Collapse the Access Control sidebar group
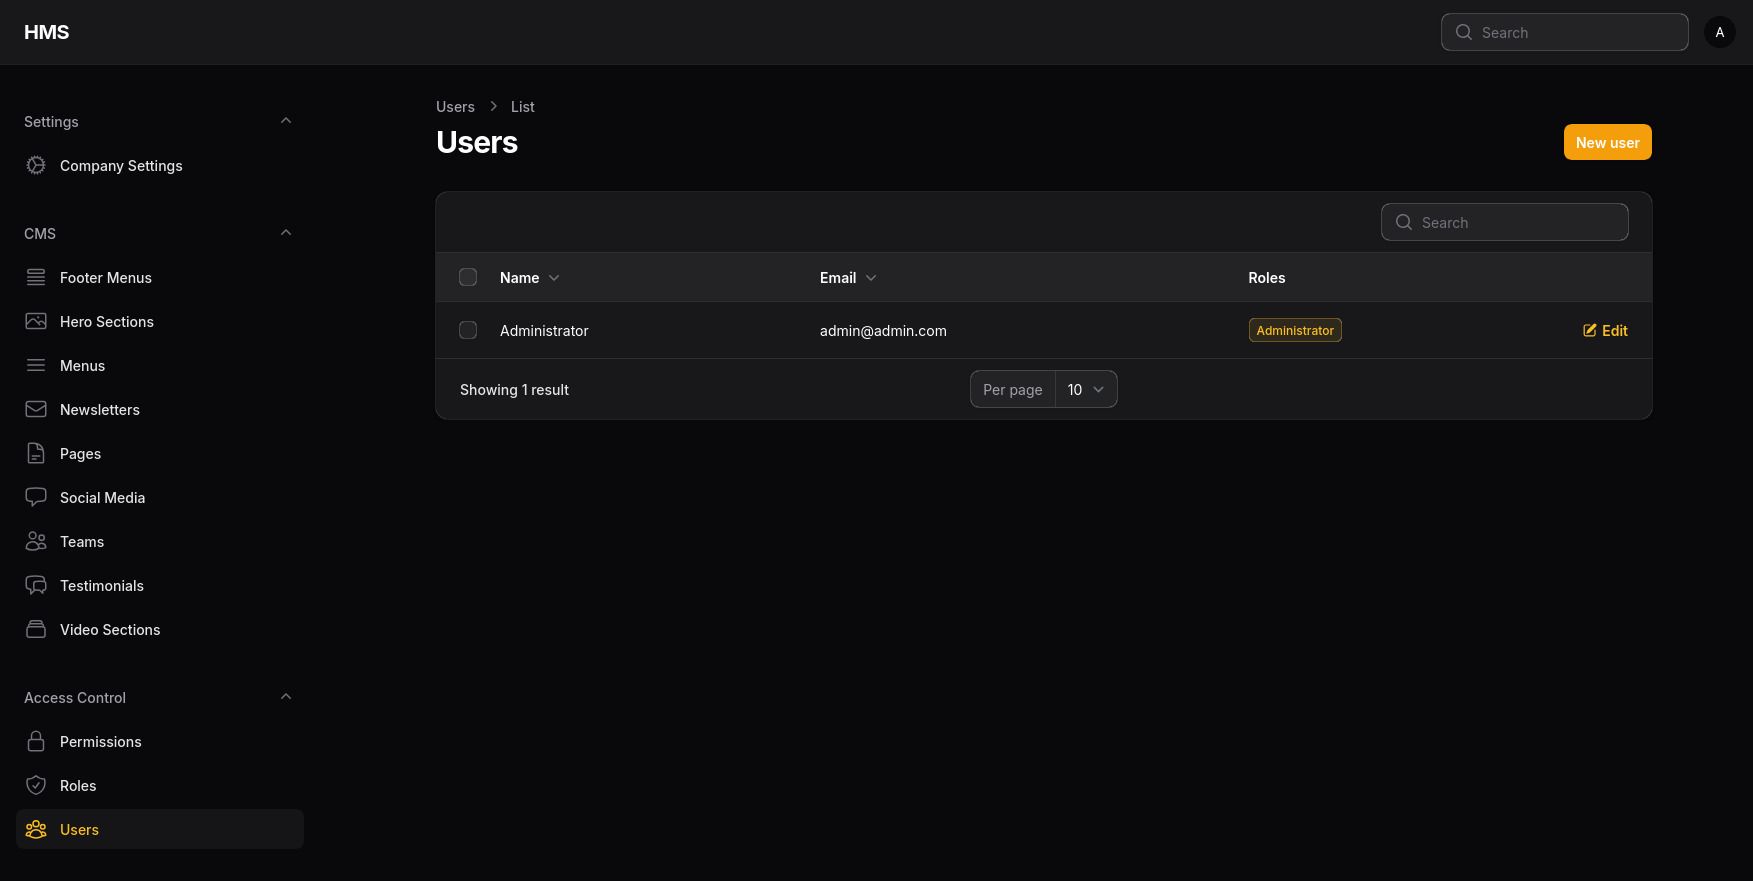 tap(286, 697)
